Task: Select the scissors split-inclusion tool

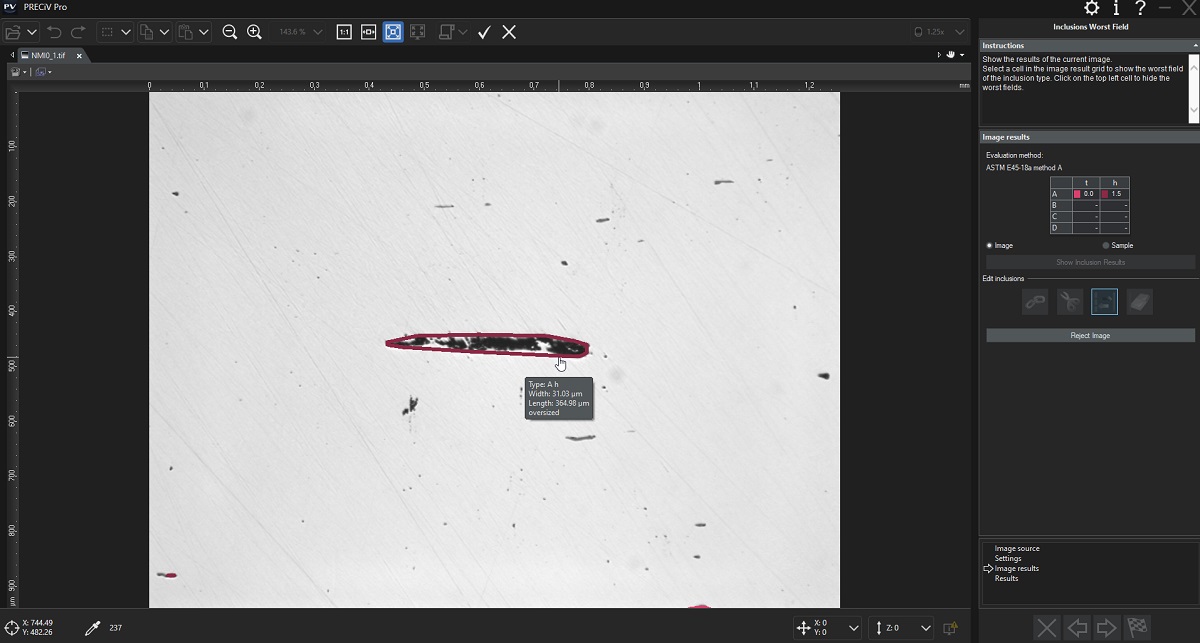Action: pyautogui.click(x=1070, y=301)
